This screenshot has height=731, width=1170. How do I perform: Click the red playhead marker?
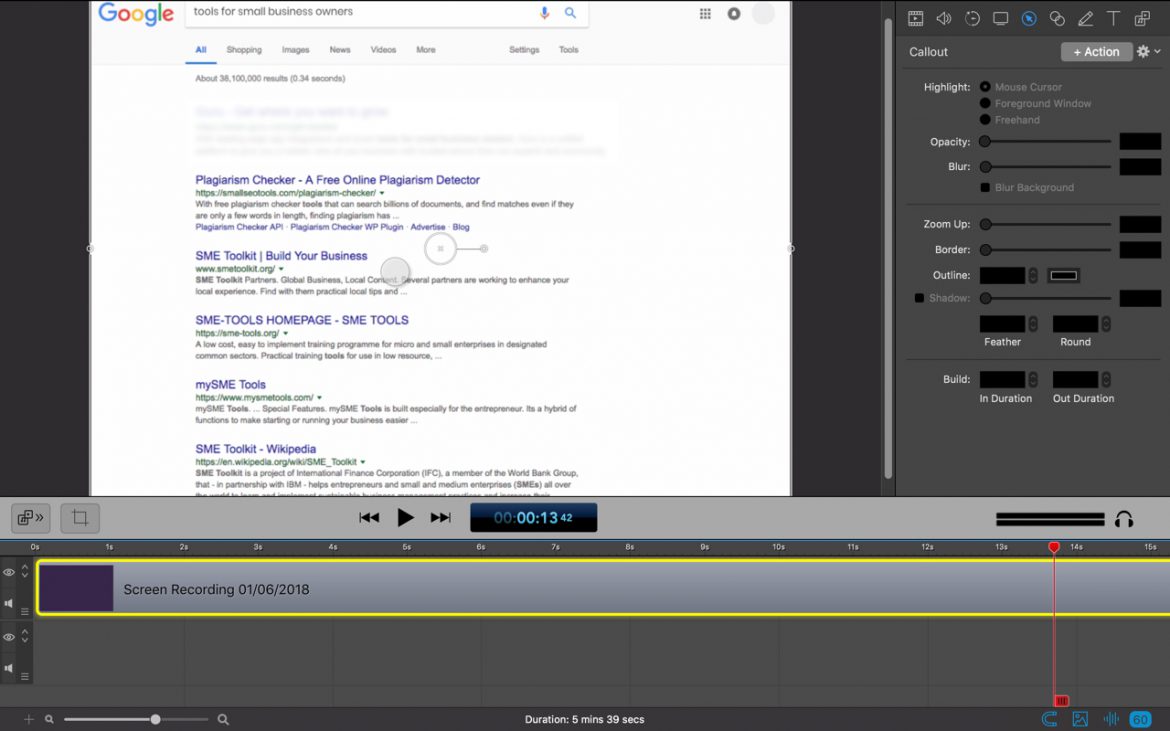(x=1054, y=548)
